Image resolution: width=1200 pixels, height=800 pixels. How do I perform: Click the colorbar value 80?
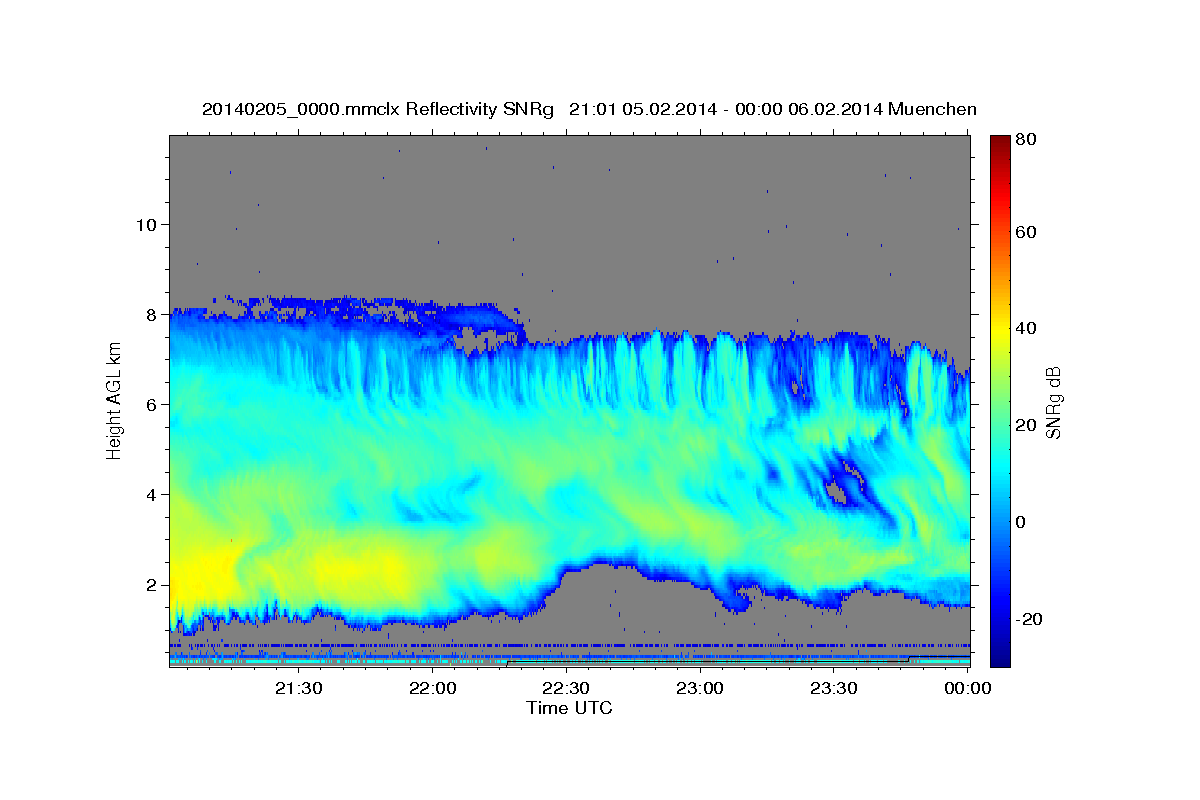(1025, 140)
